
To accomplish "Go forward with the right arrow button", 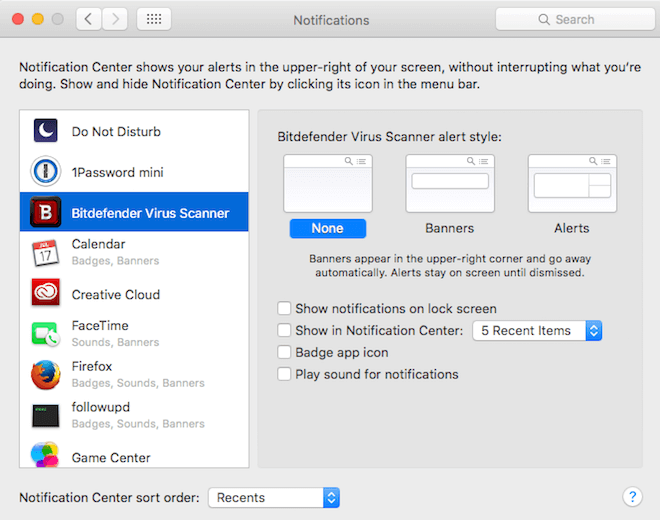I will pyautogui.click(x=115, y=19).
